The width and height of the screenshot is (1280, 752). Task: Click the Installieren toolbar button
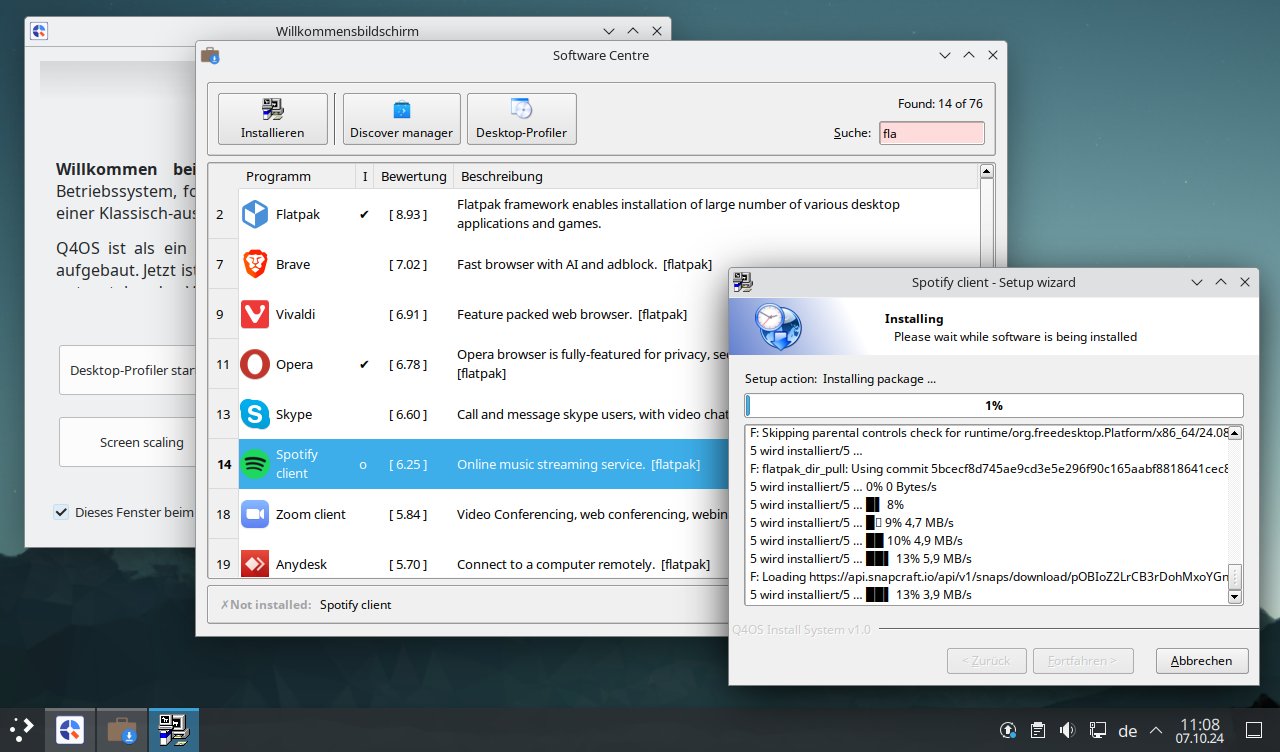coord(273,118)
